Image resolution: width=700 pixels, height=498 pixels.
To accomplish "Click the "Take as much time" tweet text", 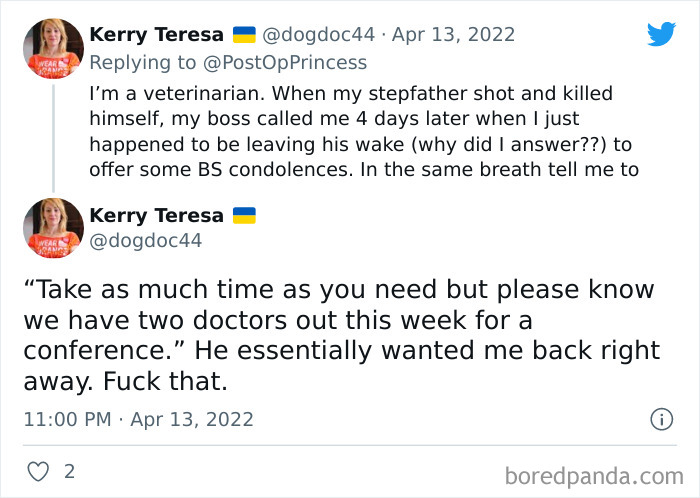I will [x=340, y=336].
